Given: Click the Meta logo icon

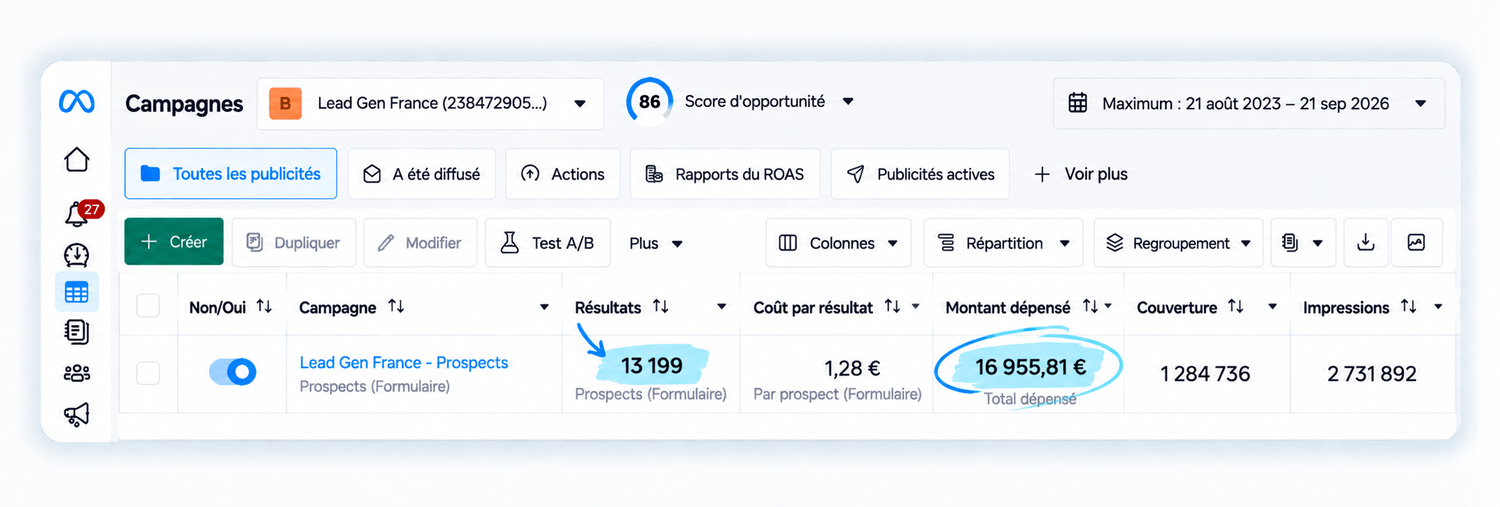Looking at the screenshot, I should tap(76, 101).
